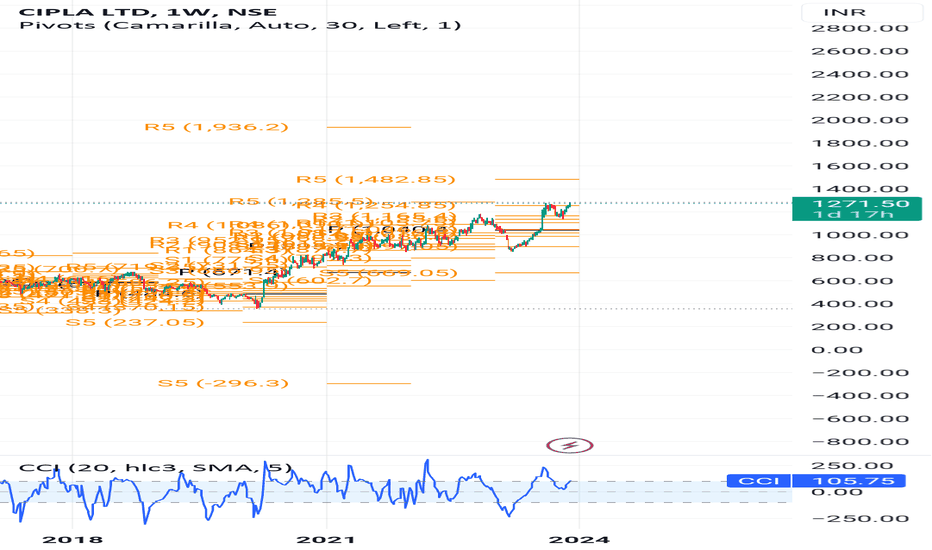Click the 600.00 price scale label

[852, 281]
